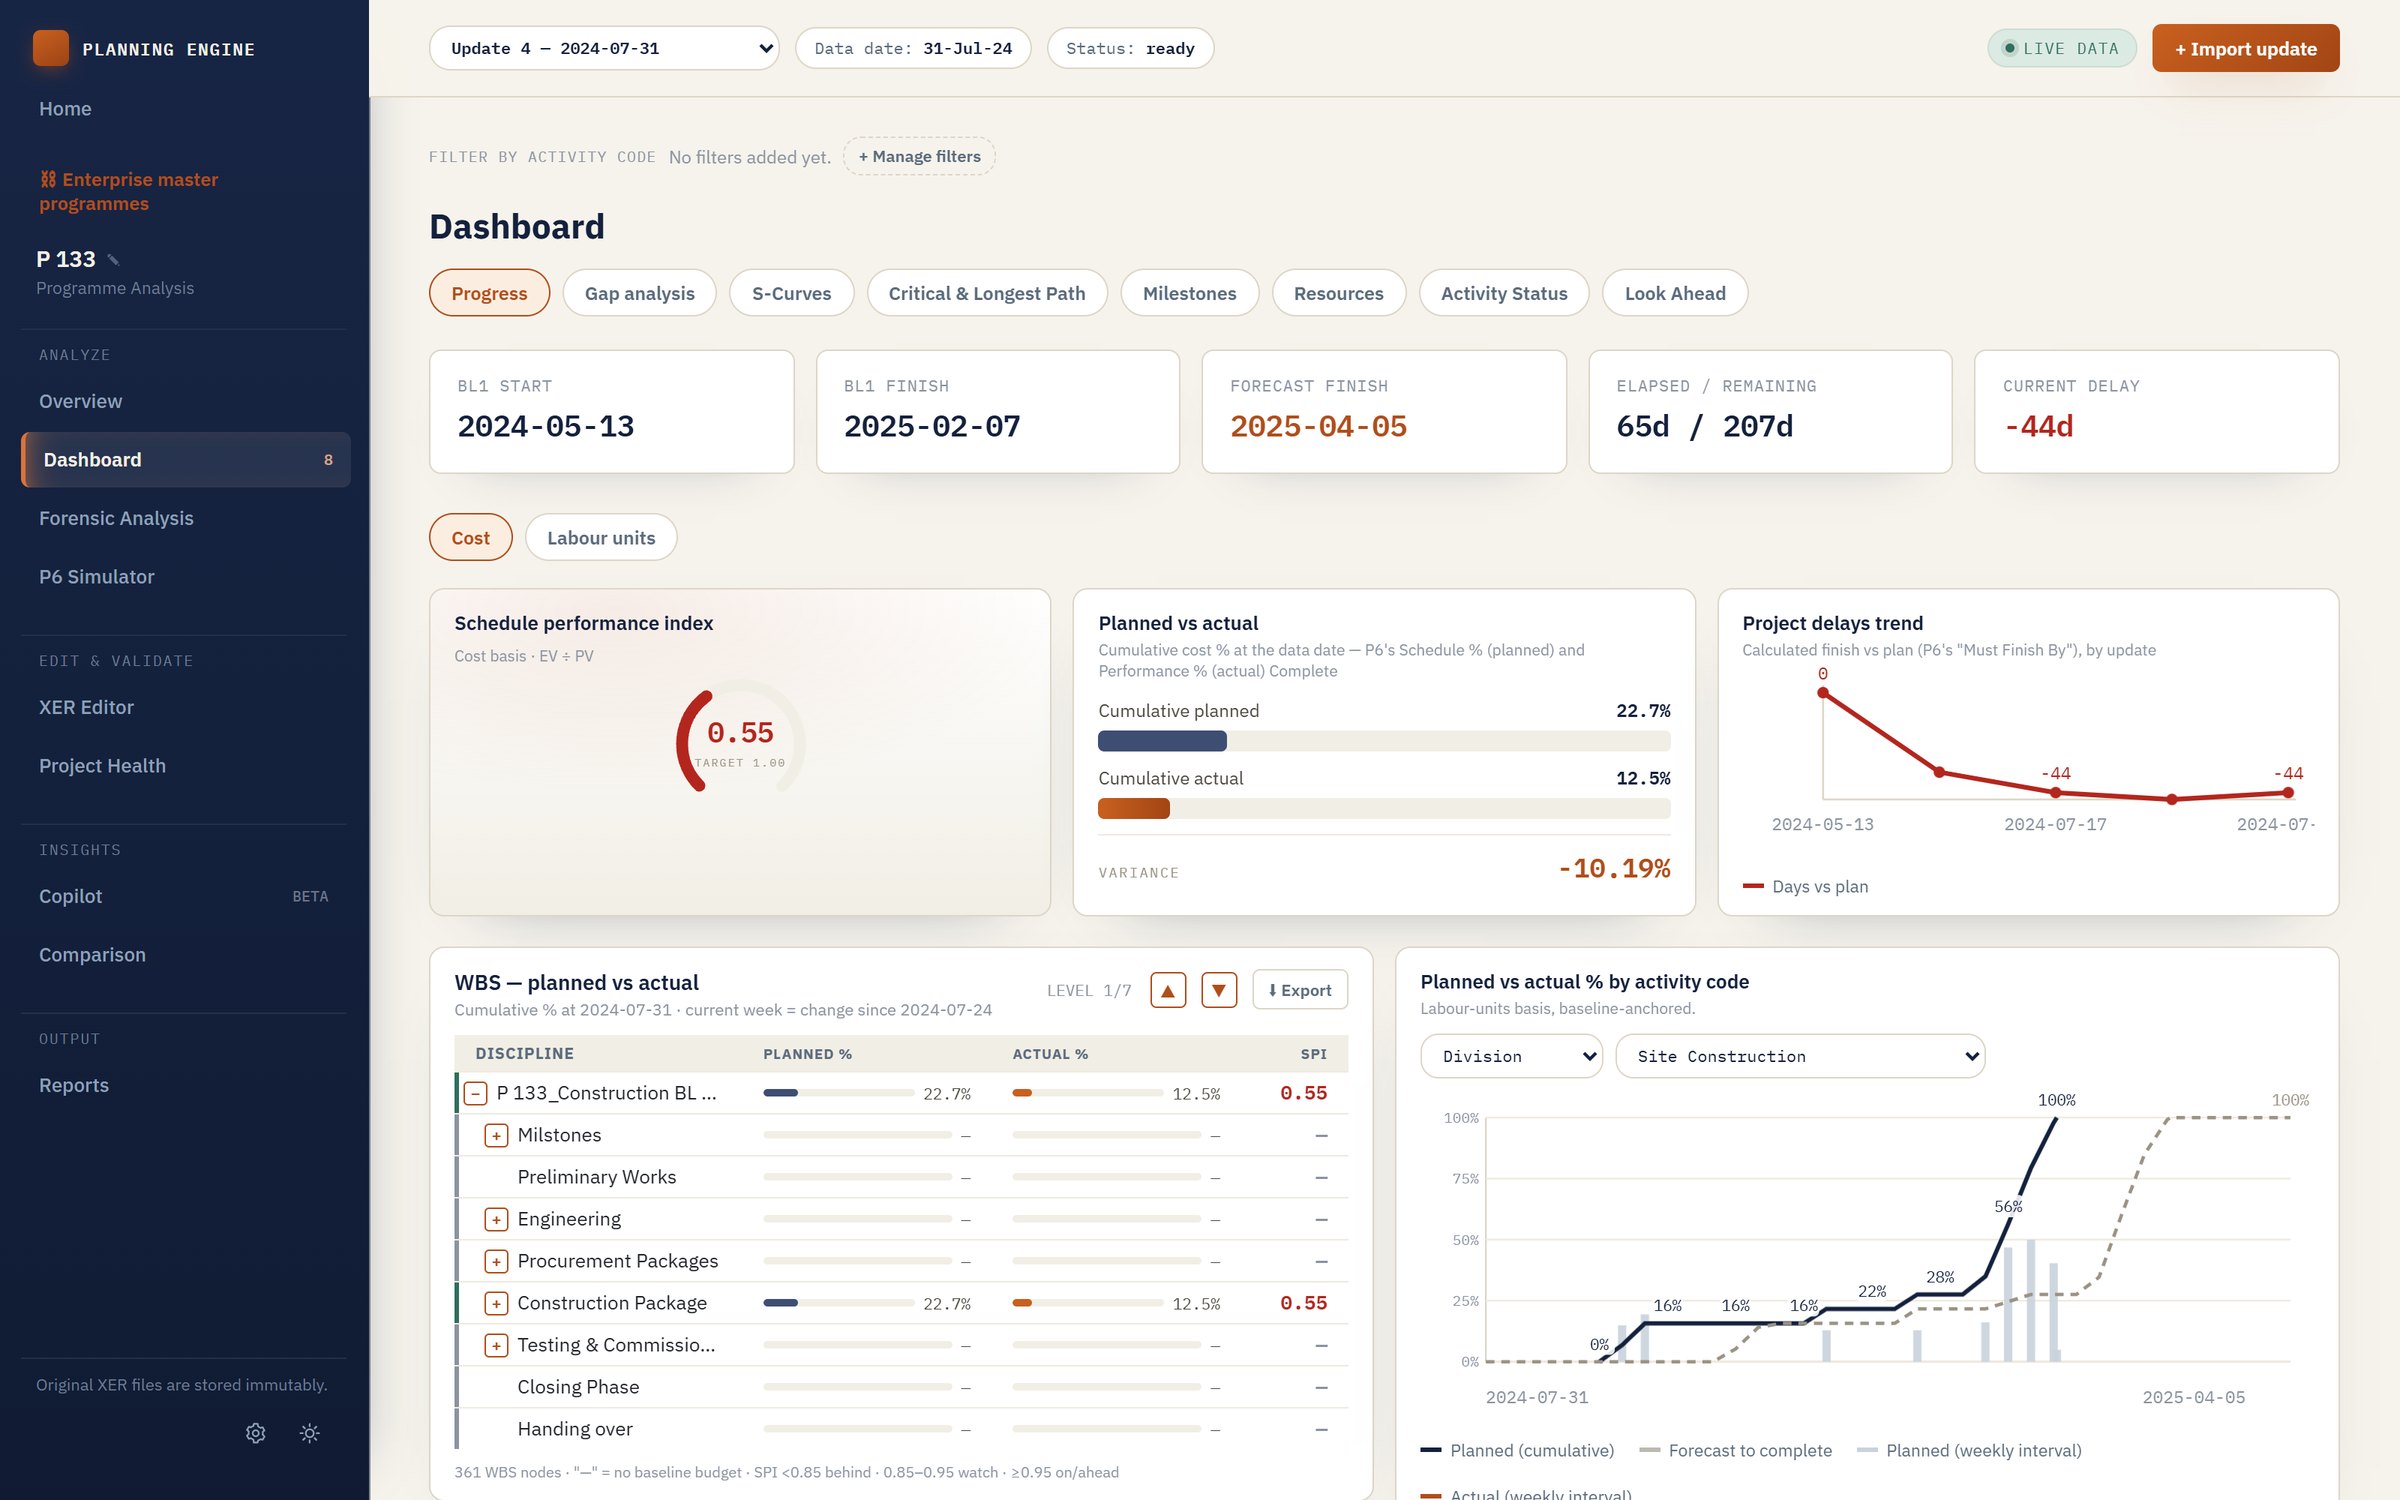
Task: Open settings gear icon in sidebar footer
Action: coord(256,1433)
